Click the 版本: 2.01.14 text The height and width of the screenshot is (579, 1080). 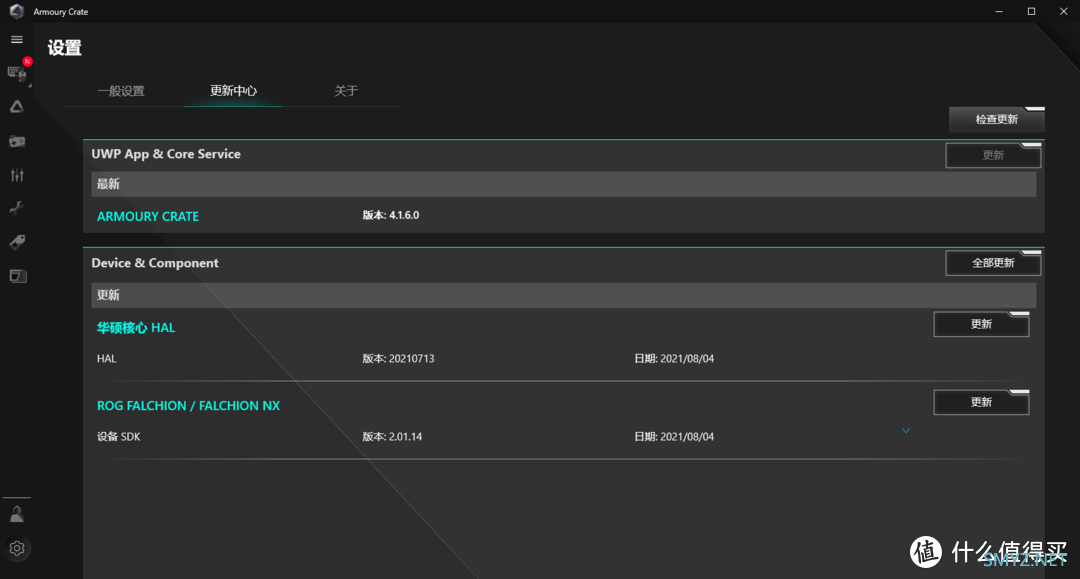click(x=392, y=436)
